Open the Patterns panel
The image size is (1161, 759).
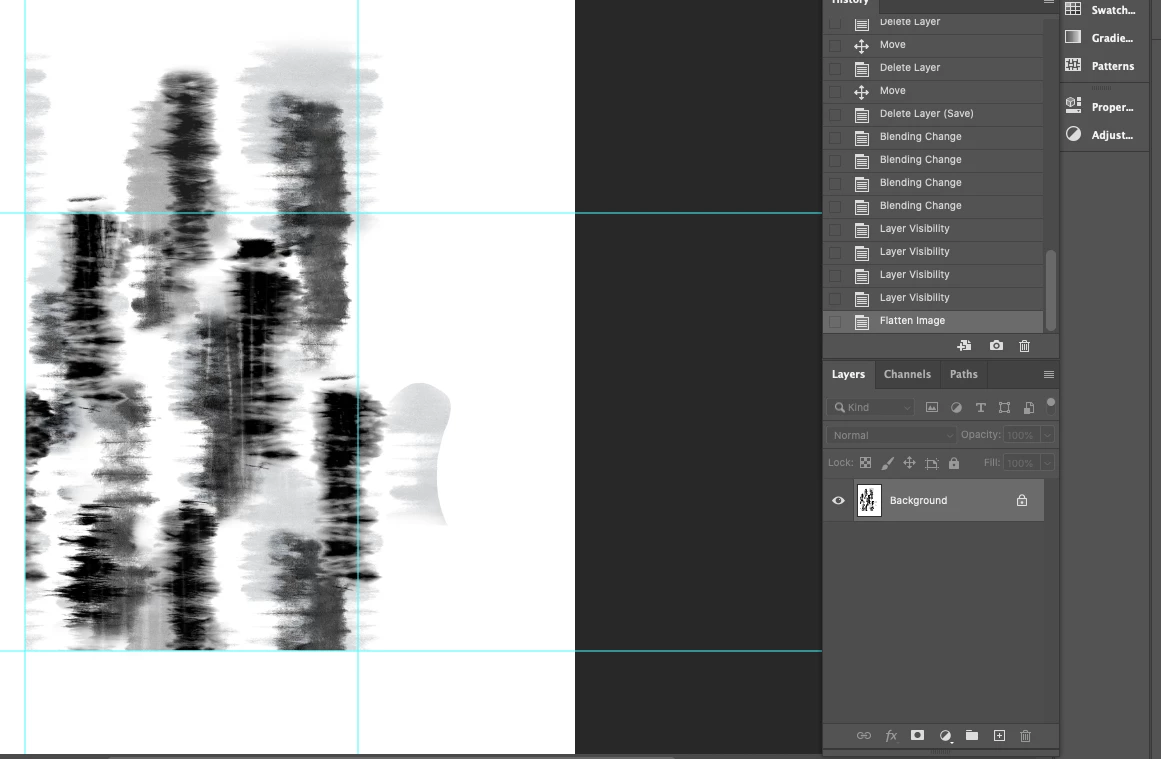click(1100, 66)
